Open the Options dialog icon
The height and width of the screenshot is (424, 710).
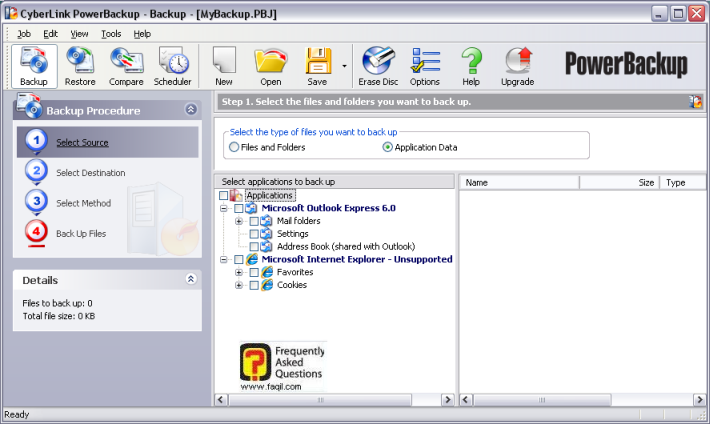coord(425,66)
